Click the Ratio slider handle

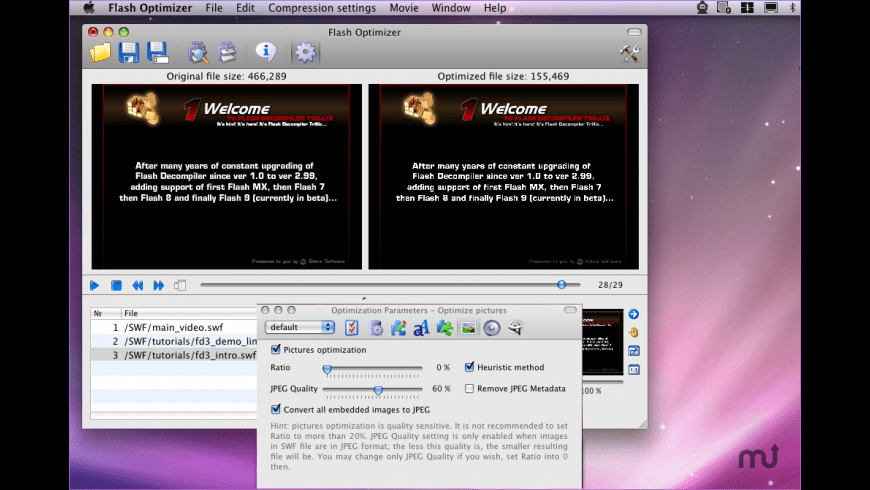pyautogui.click(x=327, y=368)
